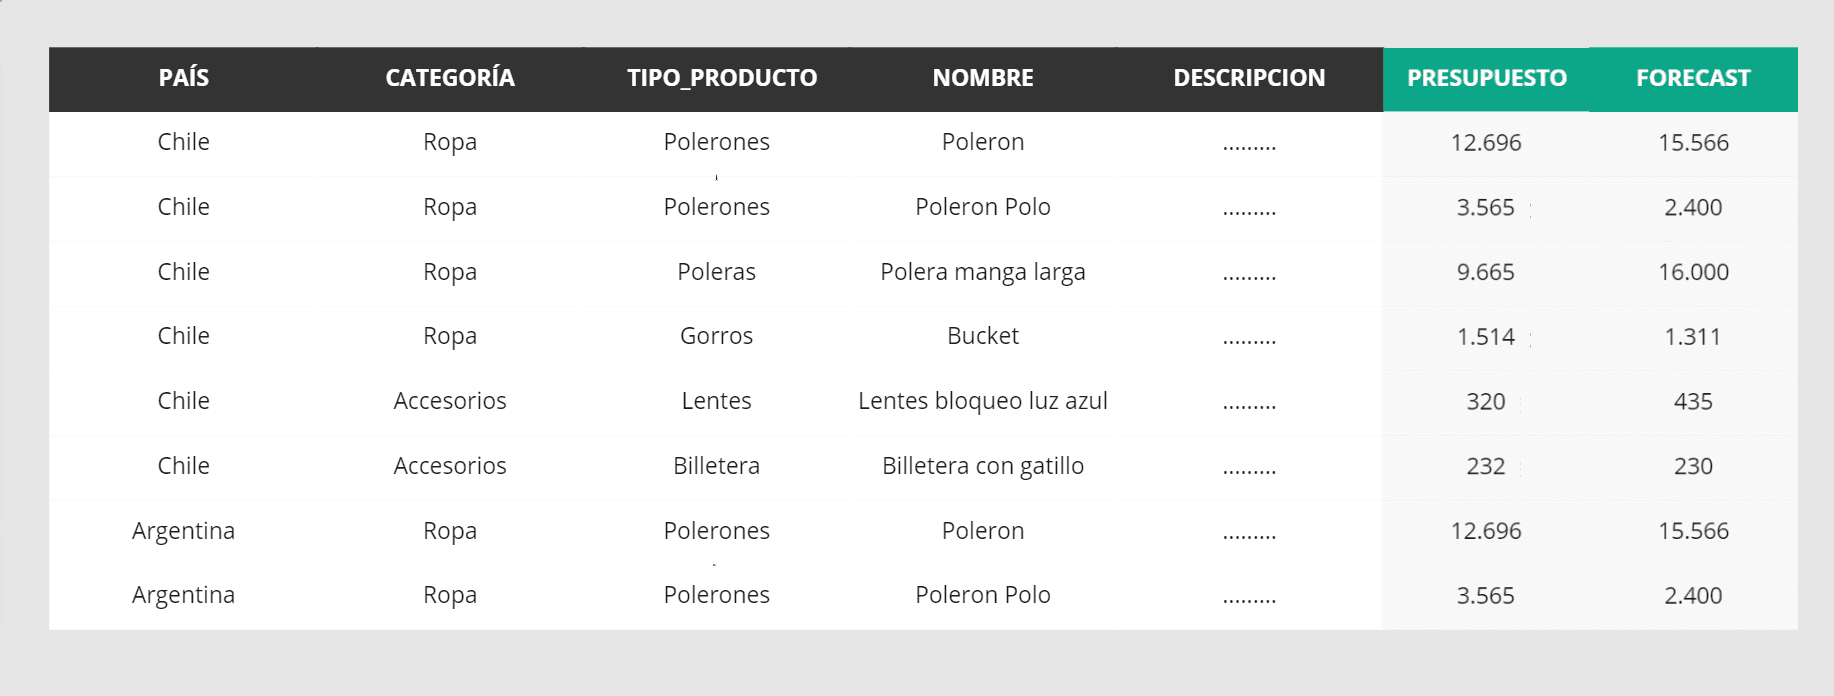Click the 1.311 forecast cell
Viewport: 1834px width, 696px height.
(x=1693, y=337)
